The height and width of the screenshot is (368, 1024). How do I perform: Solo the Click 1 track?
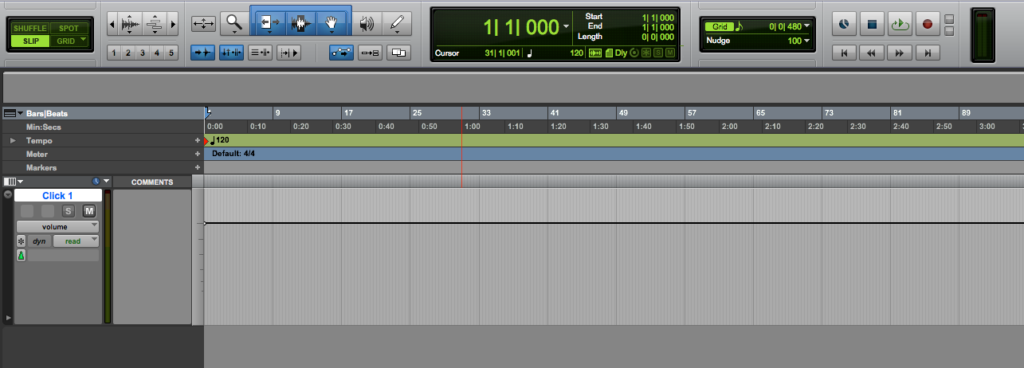(x=68, y=211)
